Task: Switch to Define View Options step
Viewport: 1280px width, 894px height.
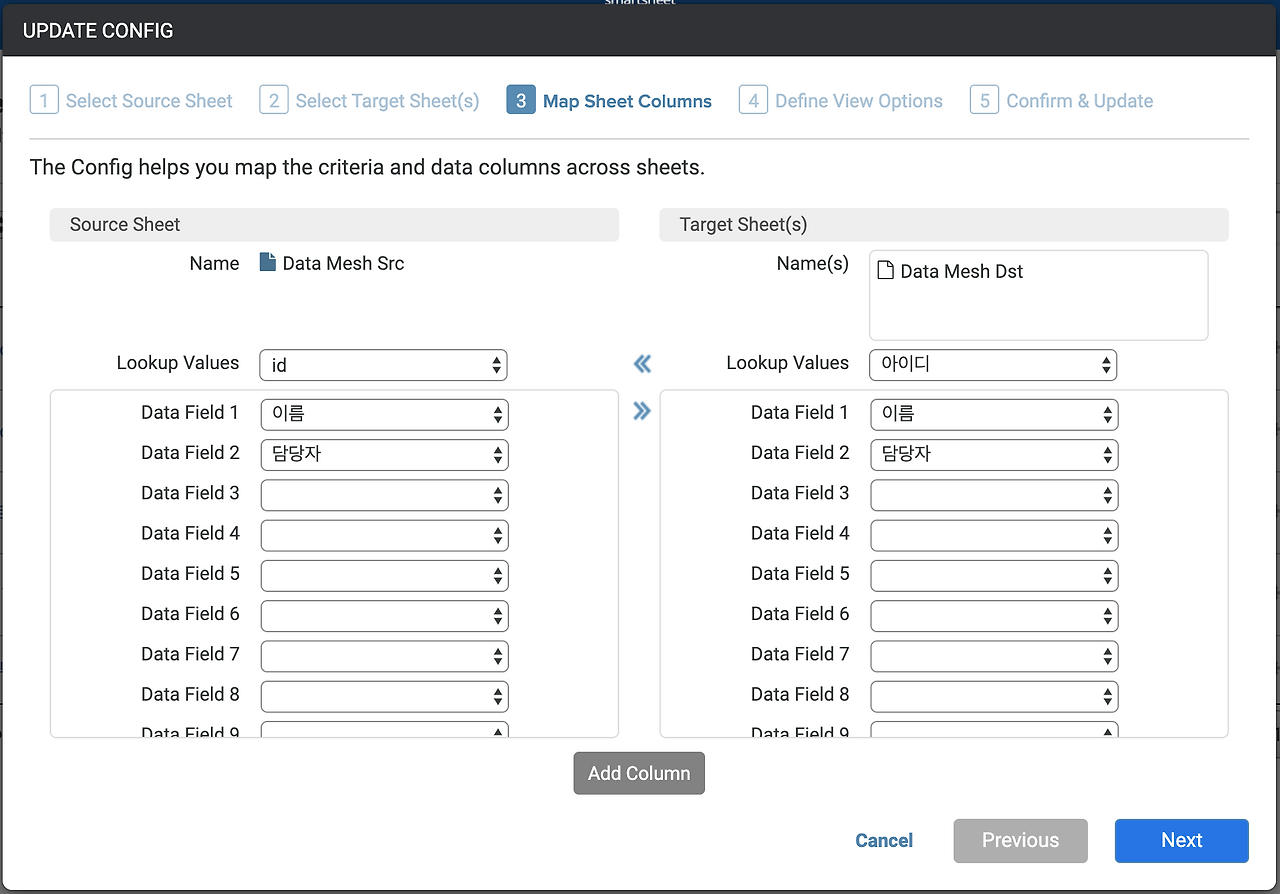Action: pos(858,101)
